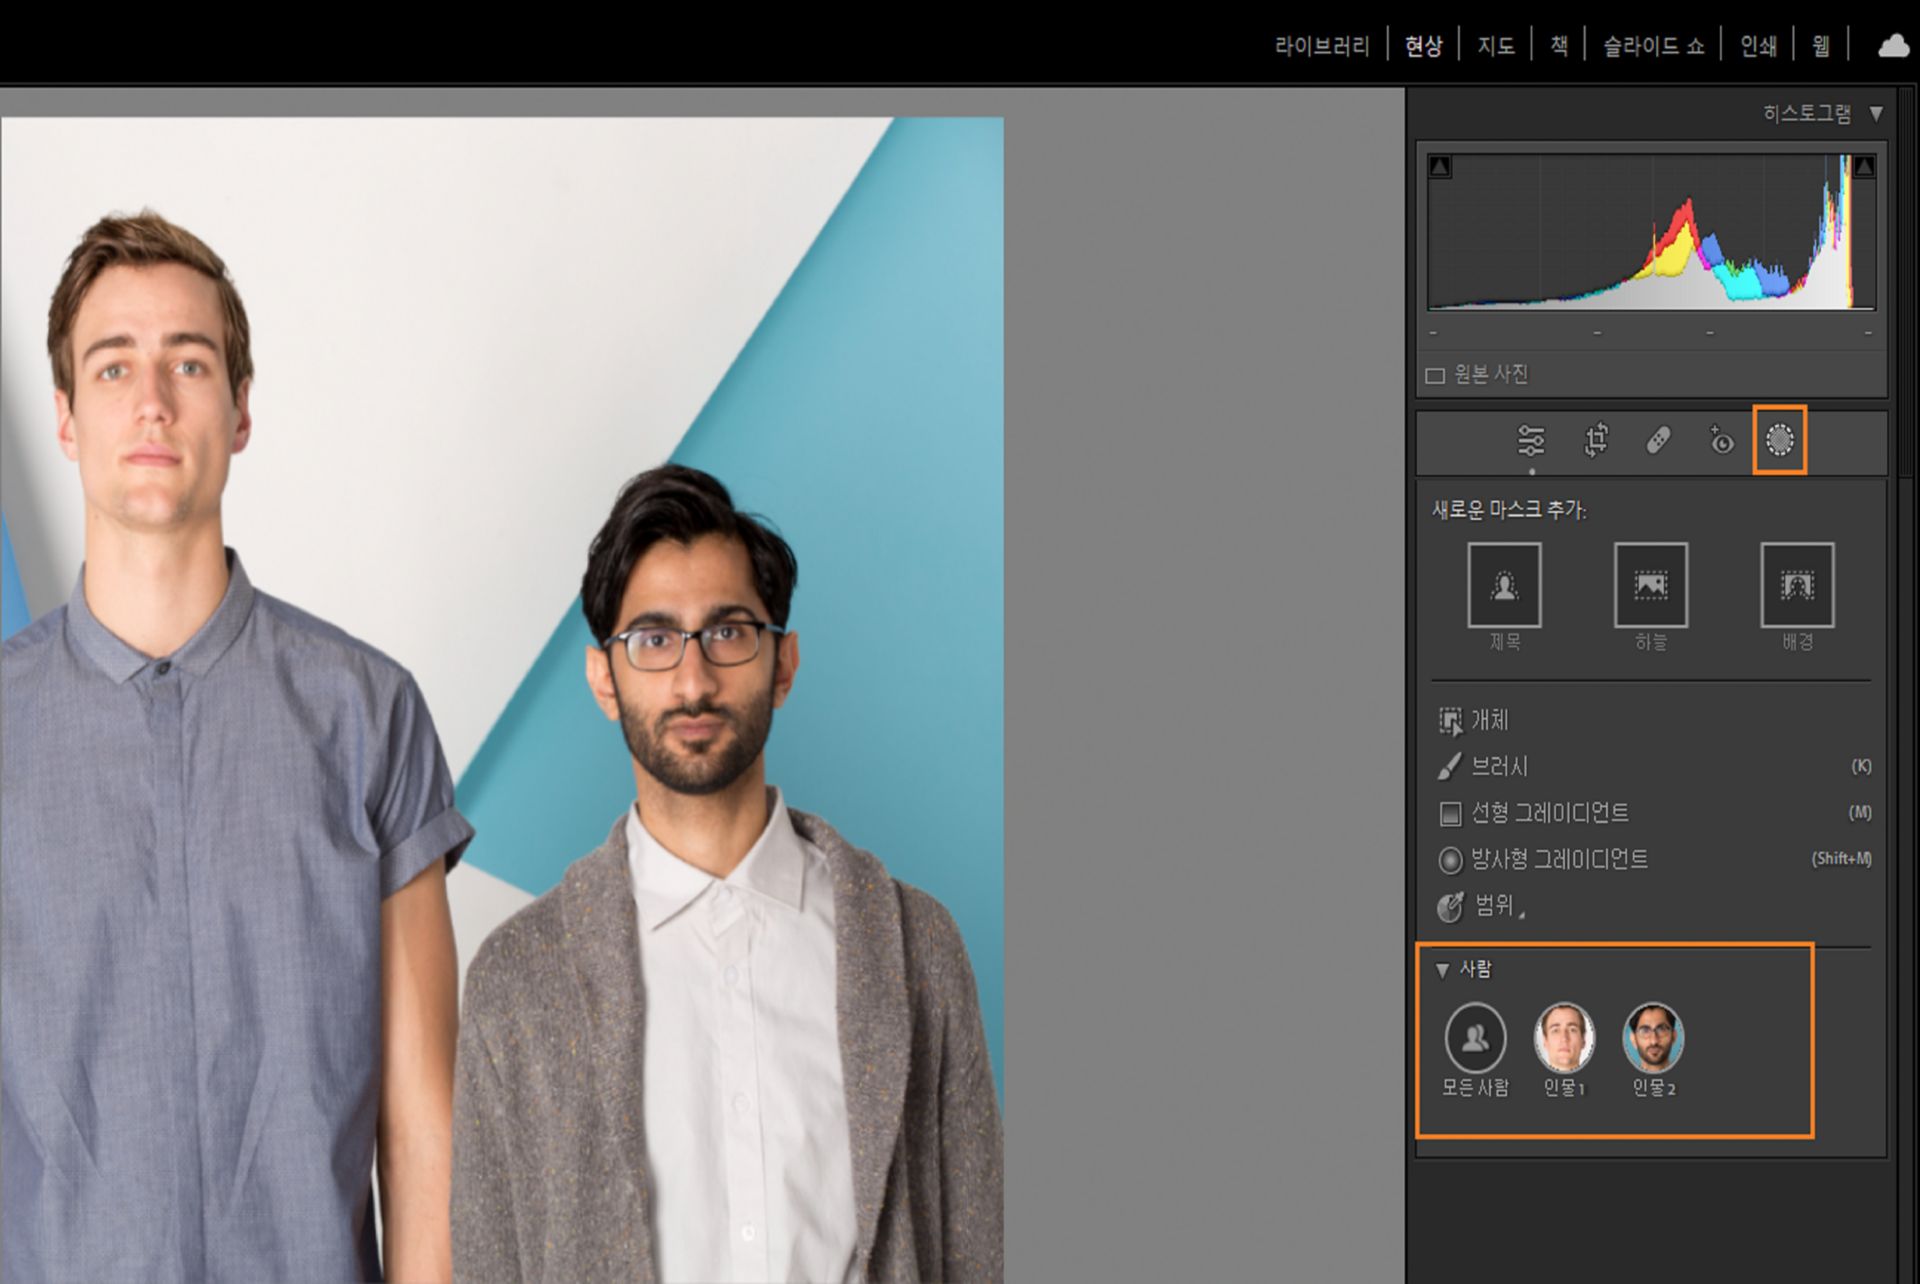Switch to the 라이브러리 module
The image size is (1920, 1284).
[1321, 46]
